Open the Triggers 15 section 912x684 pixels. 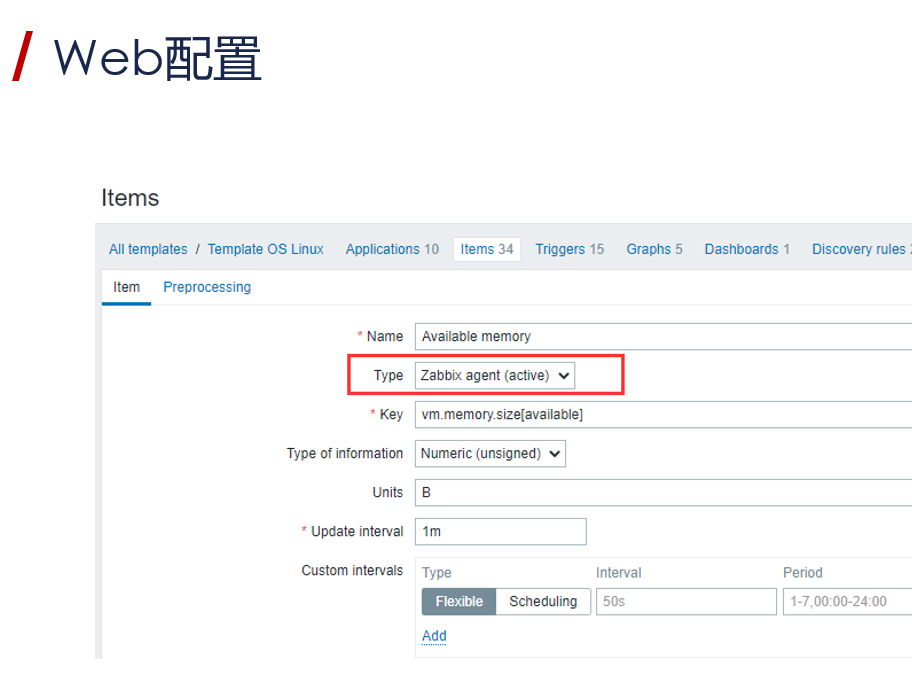tap(569, 250)
